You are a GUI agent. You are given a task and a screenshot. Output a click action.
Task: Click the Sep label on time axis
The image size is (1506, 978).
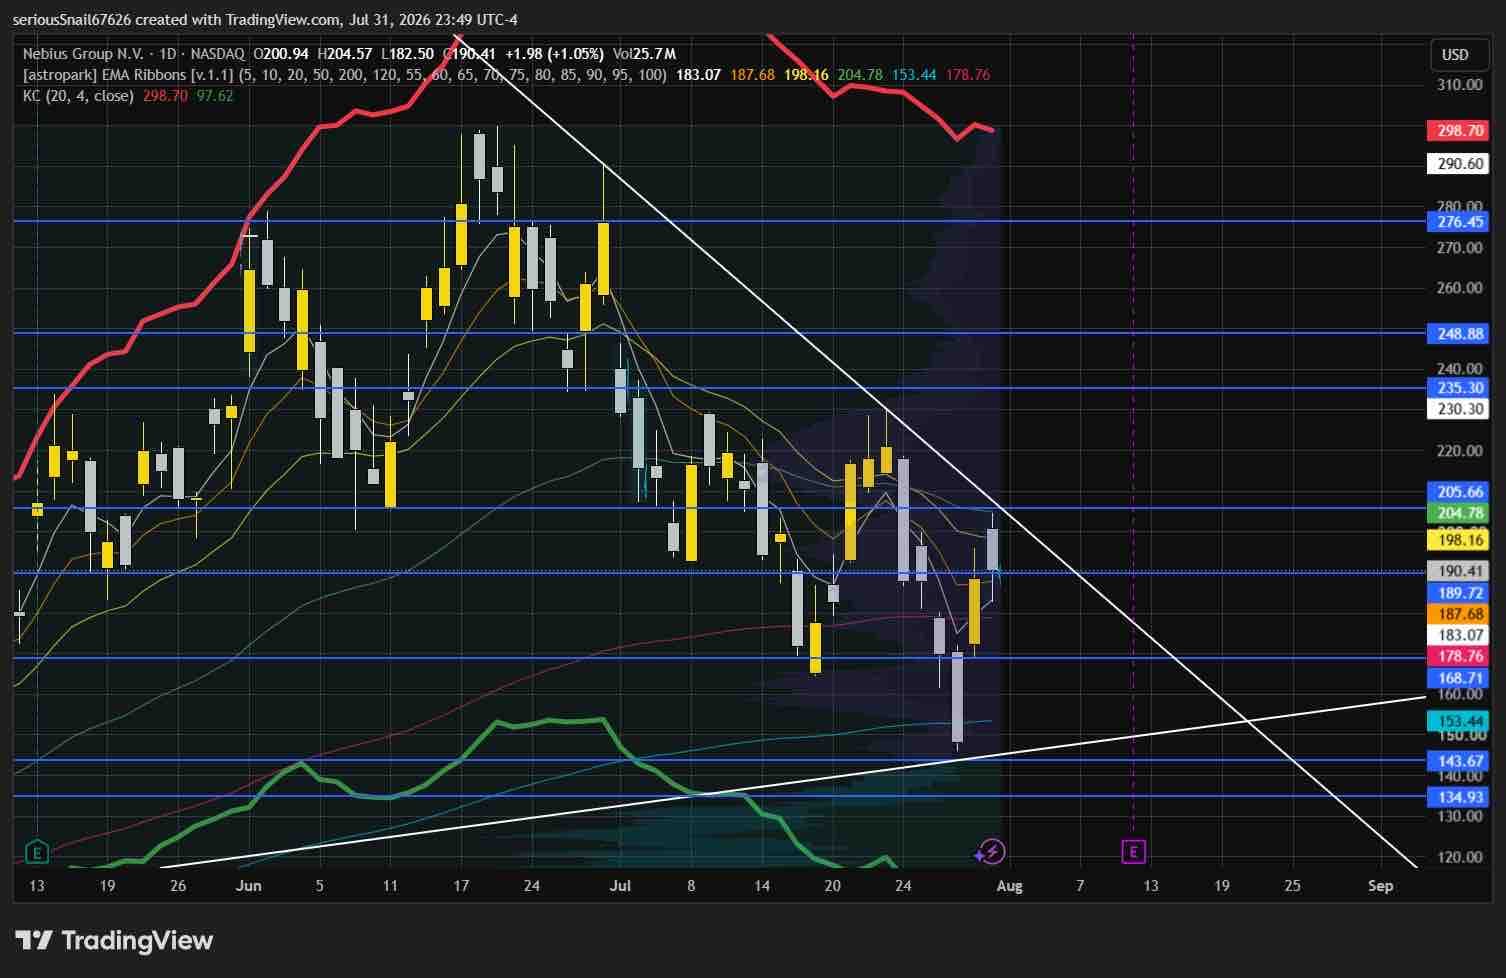1381,886
